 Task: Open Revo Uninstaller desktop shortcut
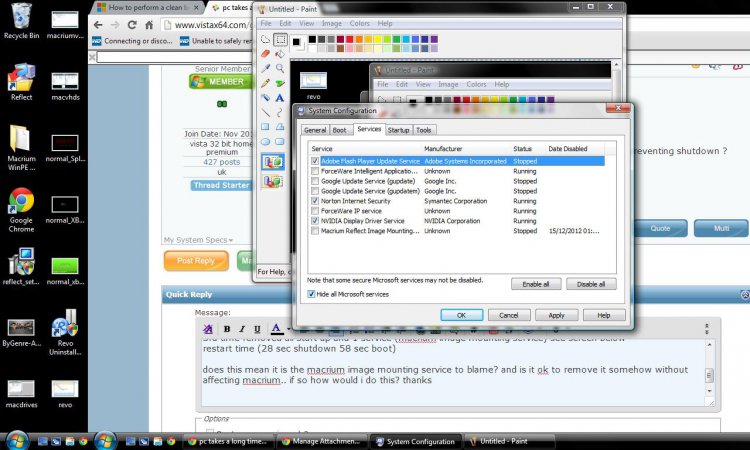point(65,332)
